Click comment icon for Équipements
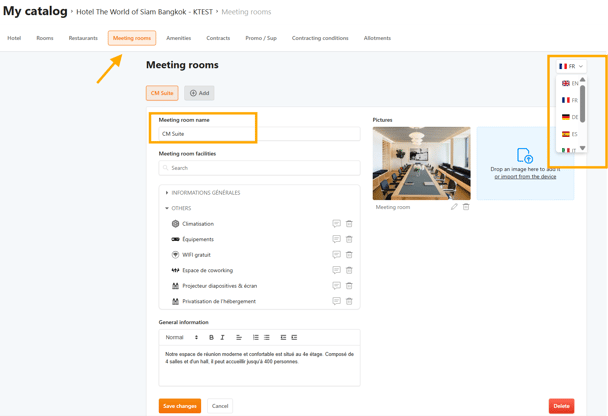 click(x=336, y=239)
